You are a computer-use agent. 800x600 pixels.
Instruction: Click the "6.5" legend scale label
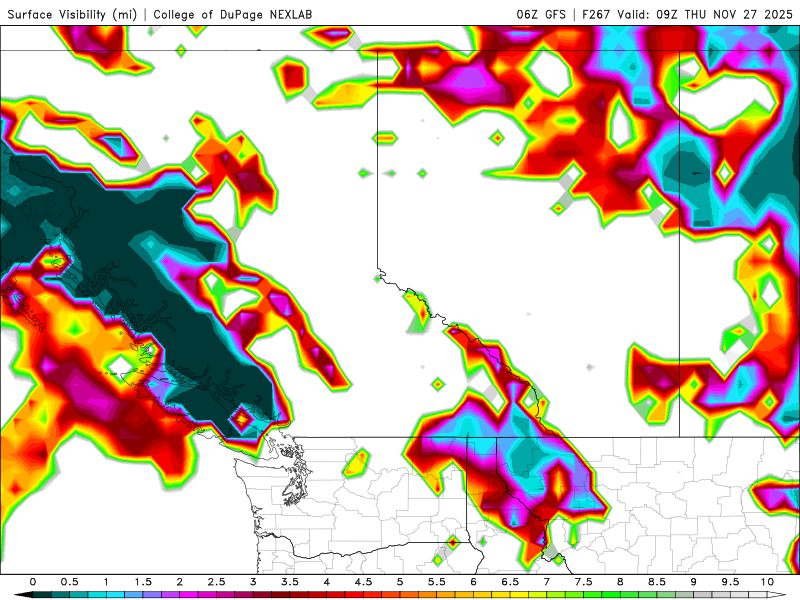click(x=510, y=582)
